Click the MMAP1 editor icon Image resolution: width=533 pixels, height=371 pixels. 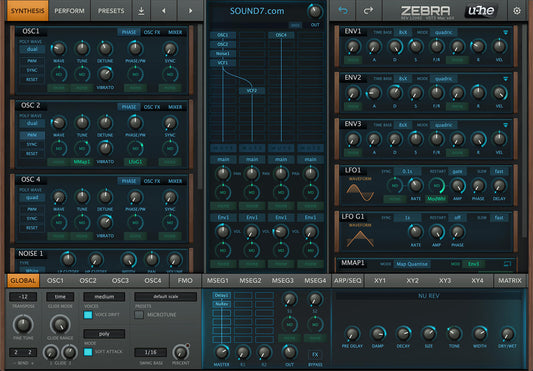[x=507, y=264]
